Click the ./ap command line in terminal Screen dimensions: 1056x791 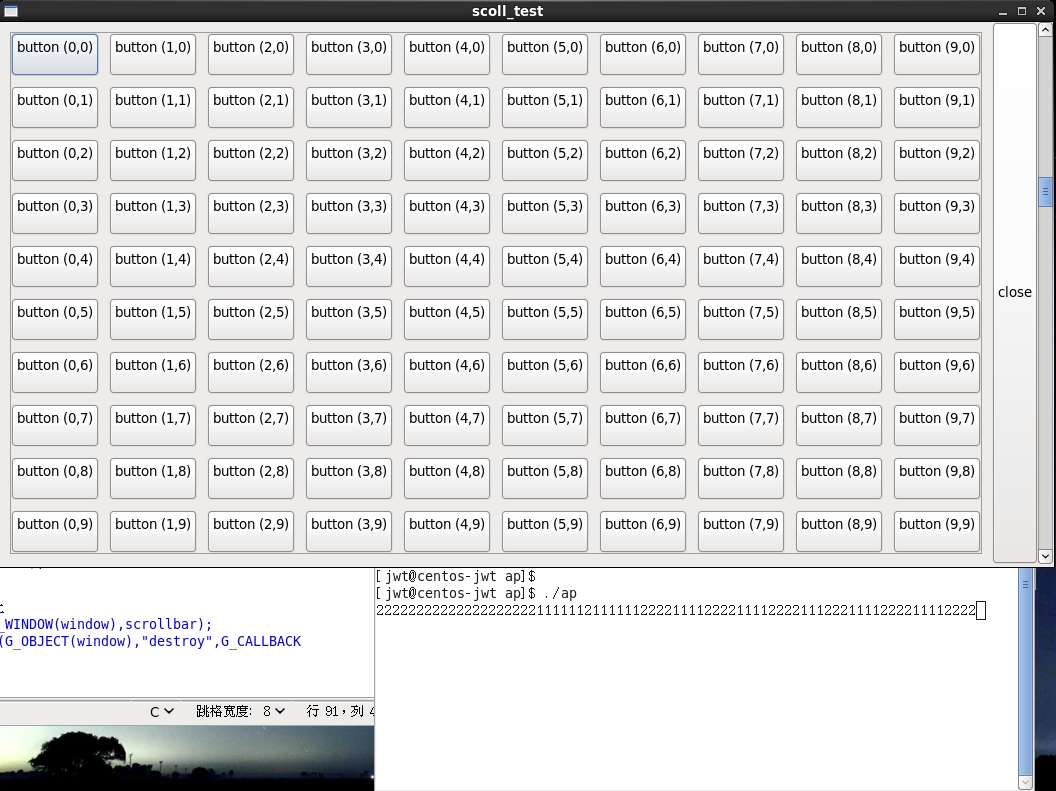pyautogui.click(x=476, y=593)
